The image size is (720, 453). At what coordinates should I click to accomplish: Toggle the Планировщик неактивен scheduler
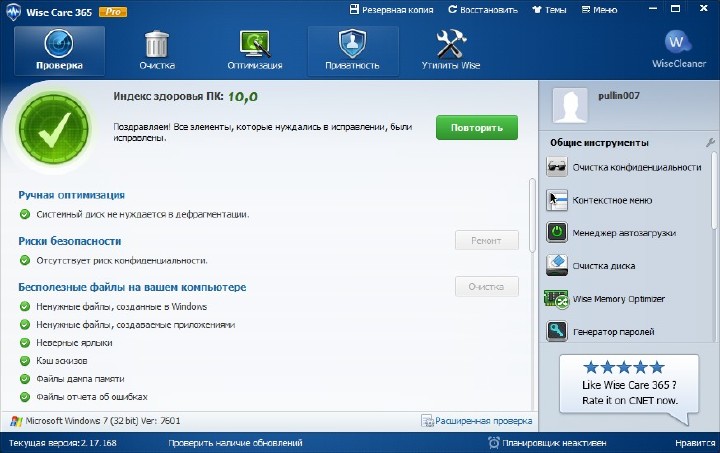coord(547,443)
